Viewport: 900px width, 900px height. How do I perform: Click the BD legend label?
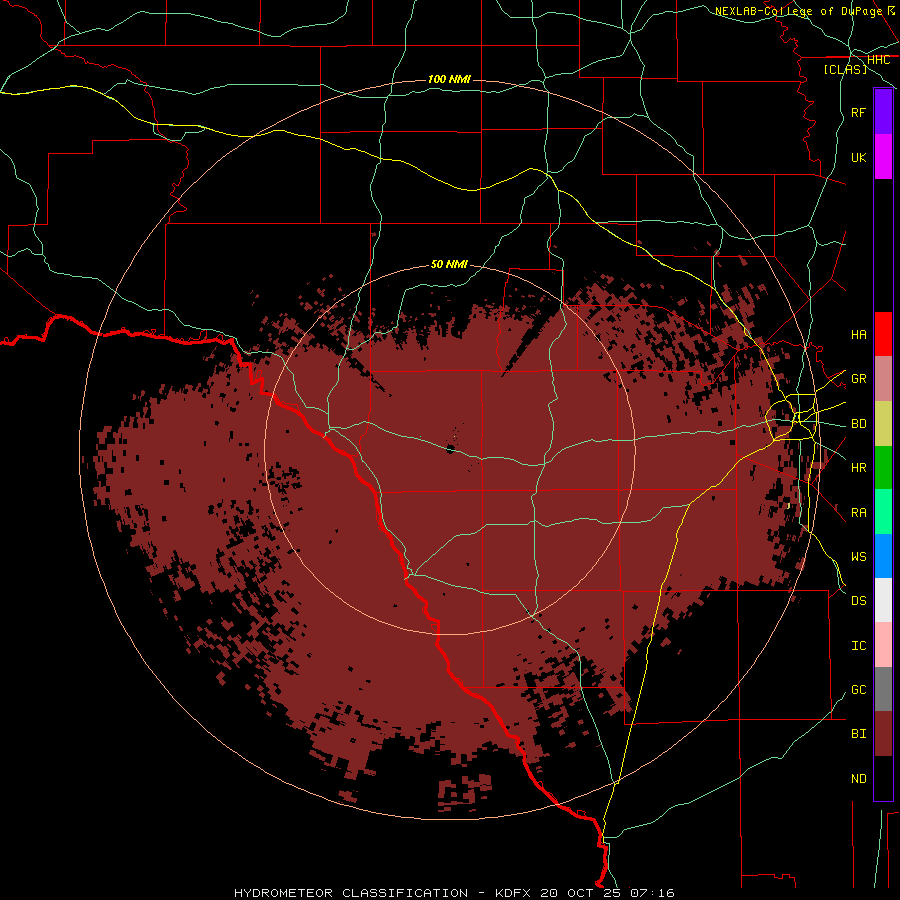(858, 424)
